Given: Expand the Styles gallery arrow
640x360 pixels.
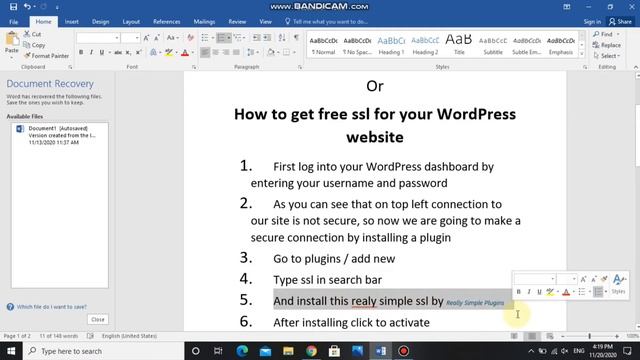Looking at the screenshot, I should tap(582, 53).
